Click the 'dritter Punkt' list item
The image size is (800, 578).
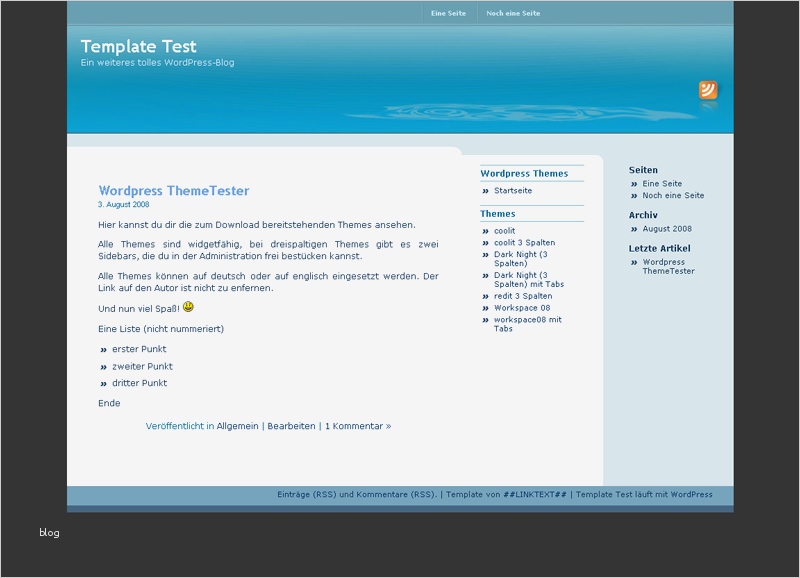[x=139, y=383]
